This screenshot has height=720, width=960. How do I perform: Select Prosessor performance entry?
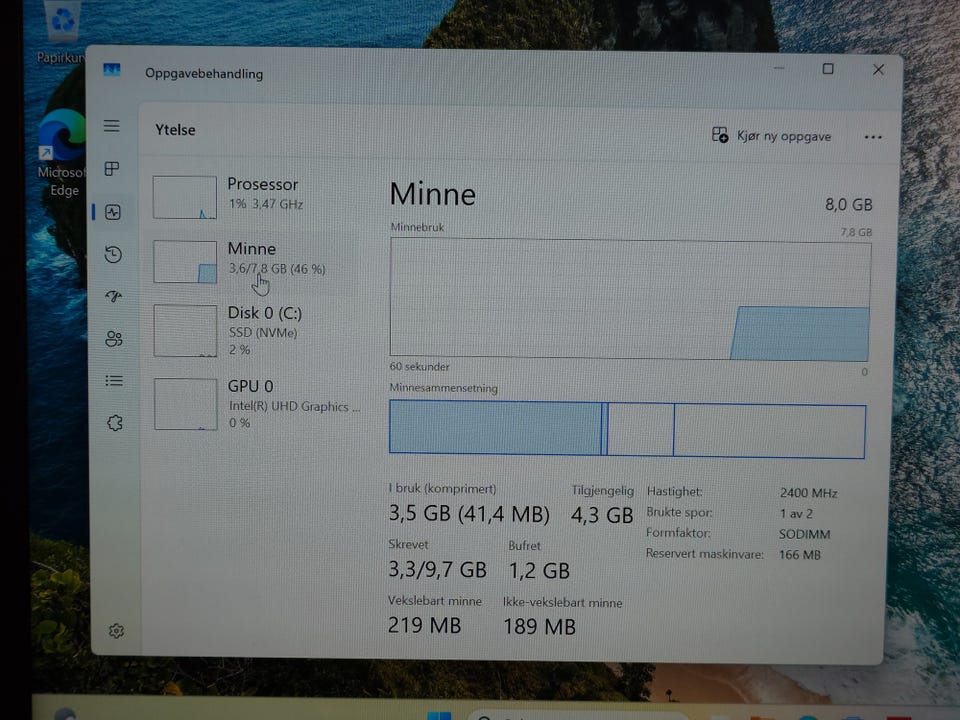(x=256, y=197)
